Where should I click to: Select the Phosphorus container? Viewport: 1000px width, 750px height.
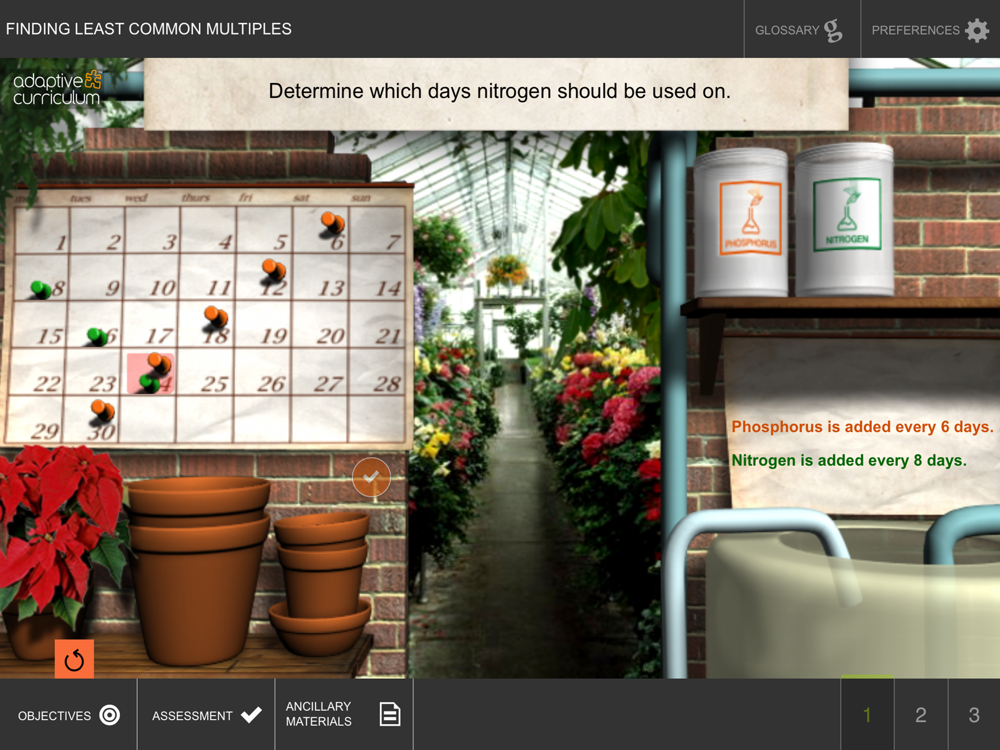[x=741, y=222]
